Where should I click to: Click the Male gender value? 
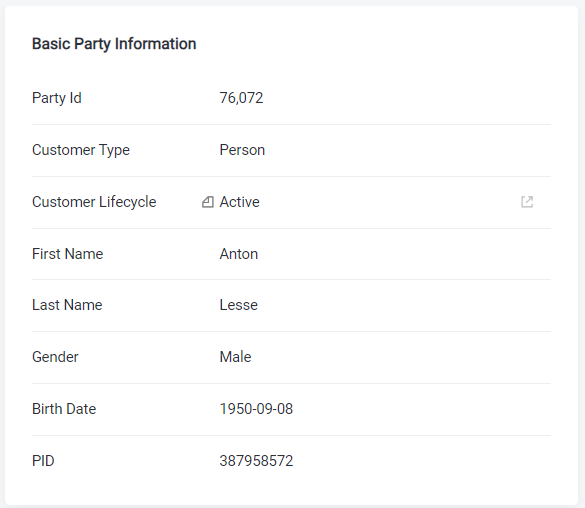[x=235, y=357]
